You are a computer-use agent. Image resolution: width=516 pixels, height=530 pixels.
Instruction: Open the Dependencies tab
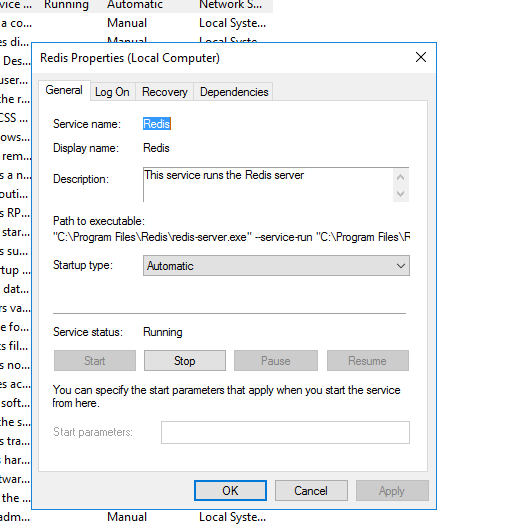point(234,92)
